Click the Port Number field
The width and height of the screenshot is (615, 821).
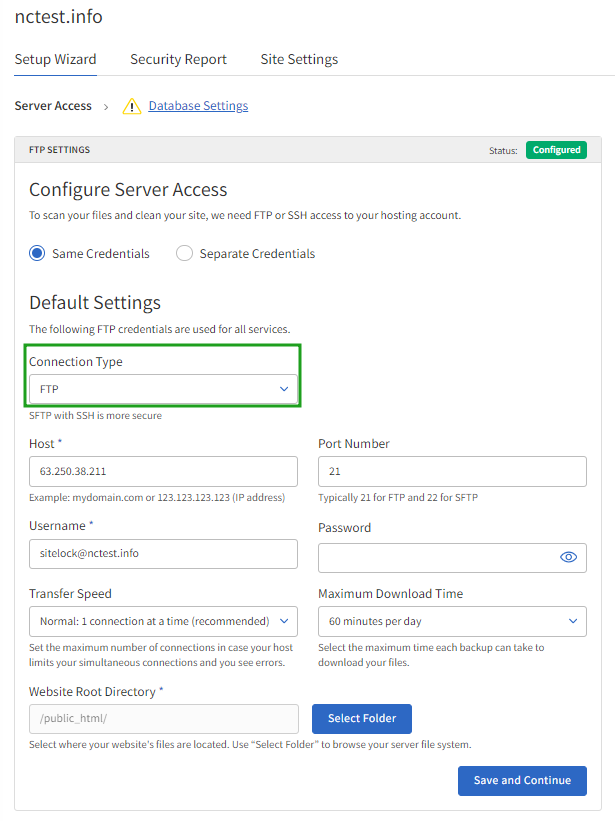(452, 471)
